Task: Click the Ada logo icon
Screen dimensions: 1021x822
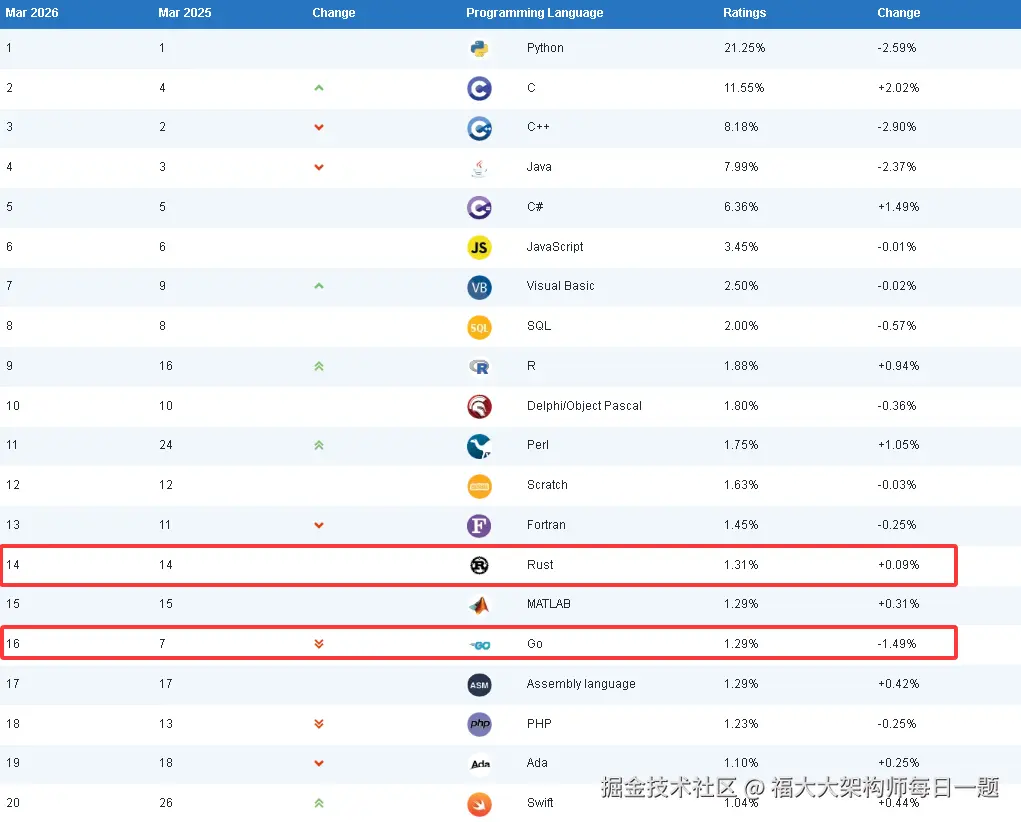Action: click(480, 764)
